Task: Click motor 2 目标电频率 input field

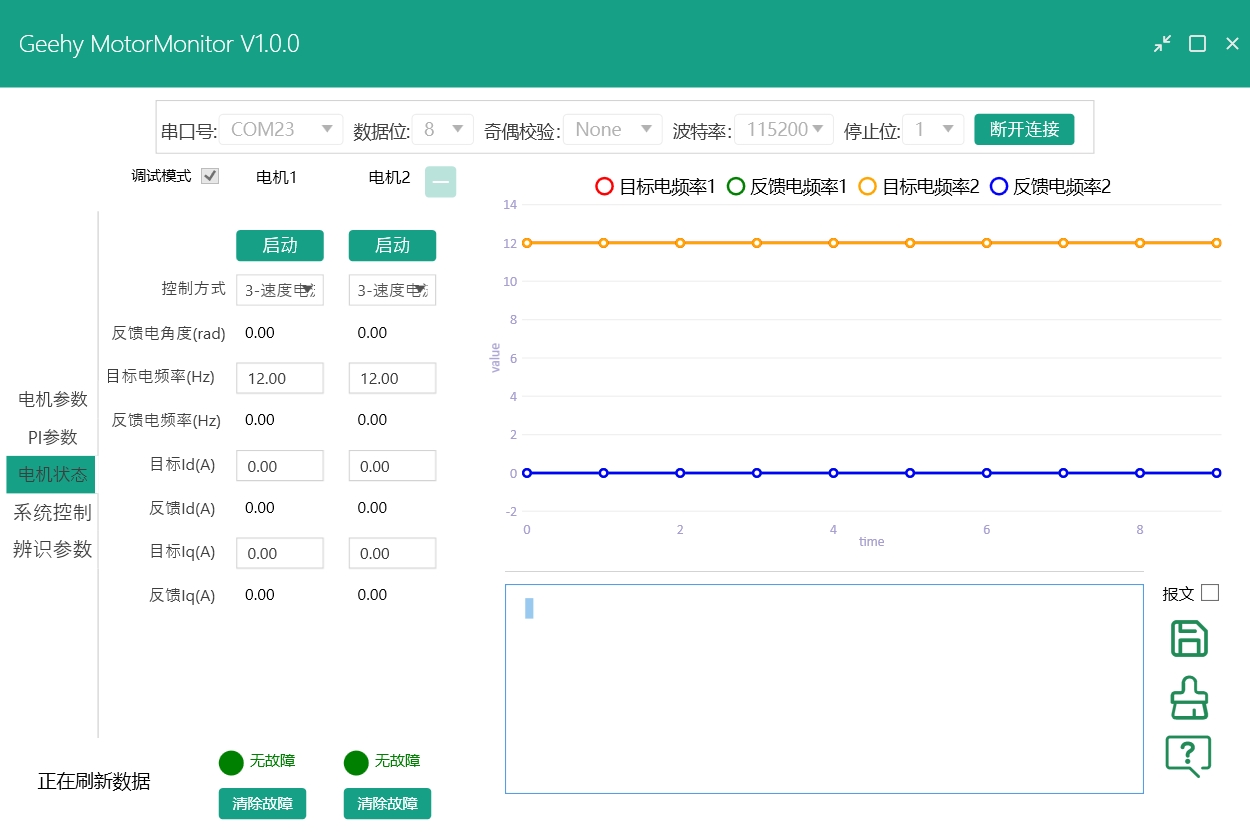Action: pos(392,378)
